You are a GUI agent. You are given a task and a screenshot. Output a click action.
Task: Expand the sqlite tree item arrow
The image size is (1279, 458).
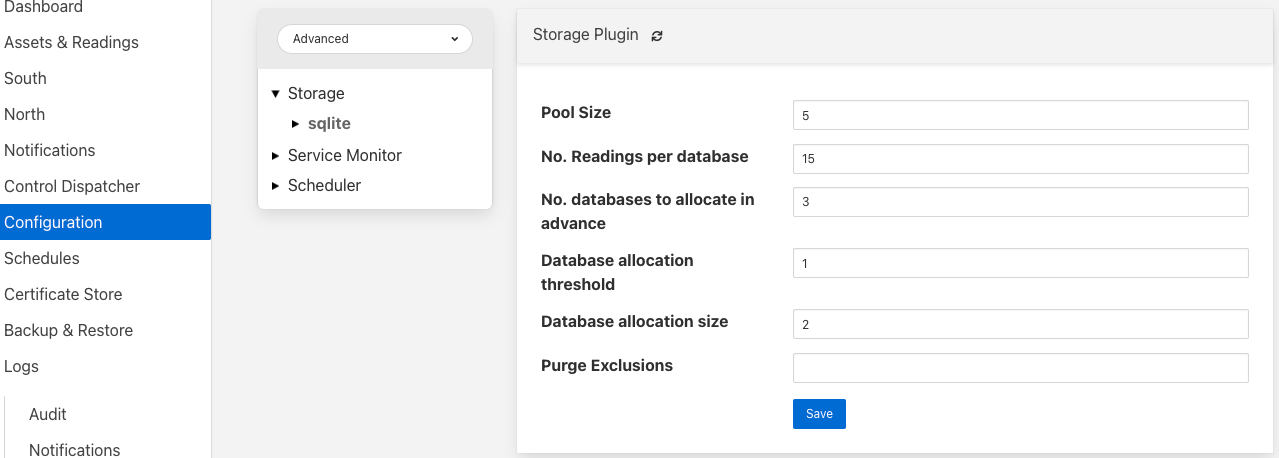coord(296,124)
